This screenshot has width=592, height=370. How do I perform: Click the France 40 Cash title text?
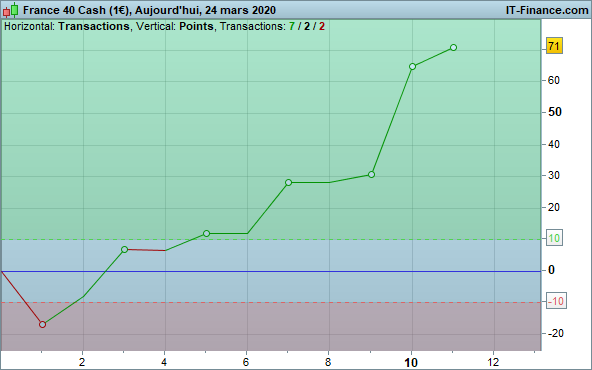pos(149,10)
